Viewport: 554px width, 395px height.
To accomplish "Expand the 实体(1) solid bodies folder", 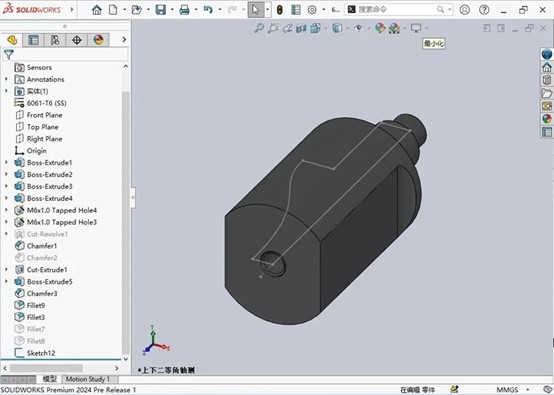I will [x=6, y=91].
